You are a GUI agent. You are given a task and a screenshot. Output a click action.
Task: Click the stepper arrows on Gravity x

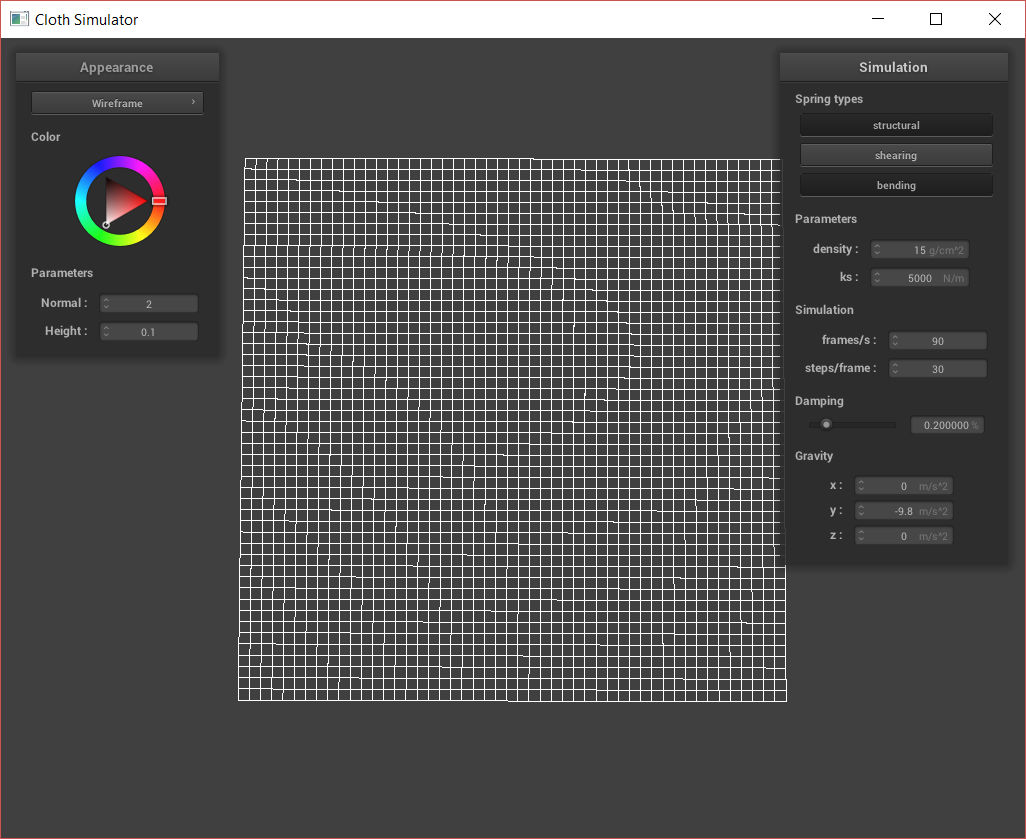click(861, 486)
